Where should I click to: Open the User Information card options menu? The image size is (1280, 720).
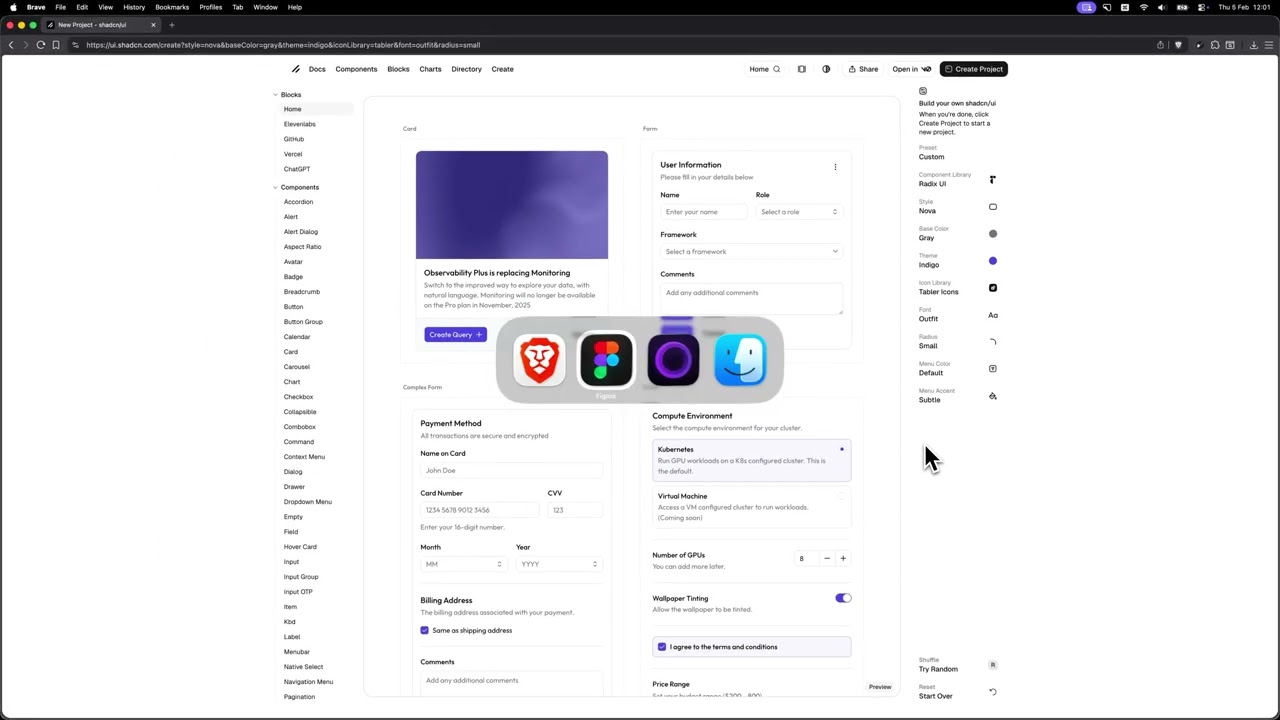point(835,167)
